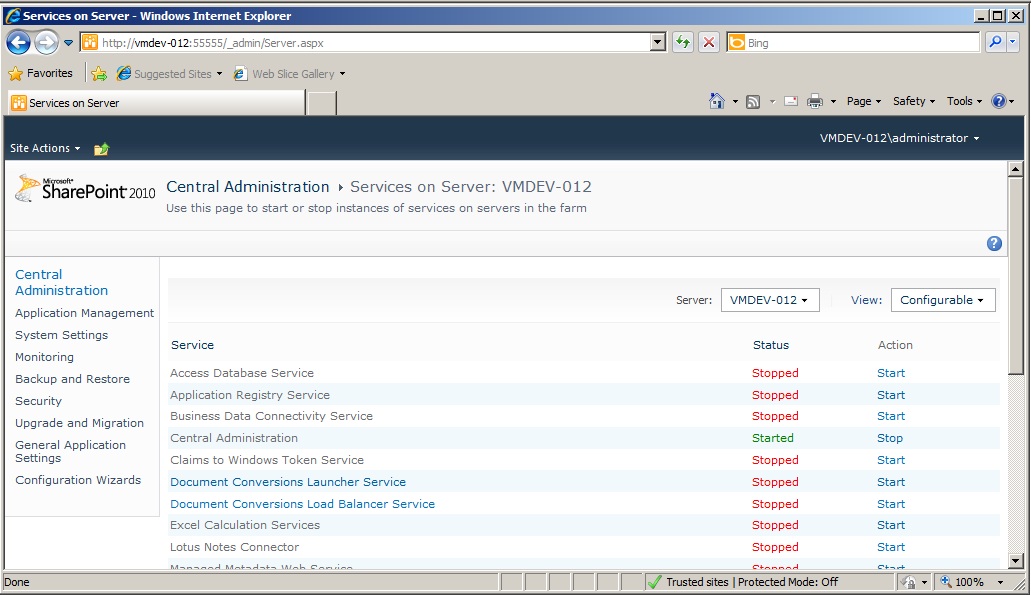
Task: Expand the Site Actions menu
Action: (44, 148)
